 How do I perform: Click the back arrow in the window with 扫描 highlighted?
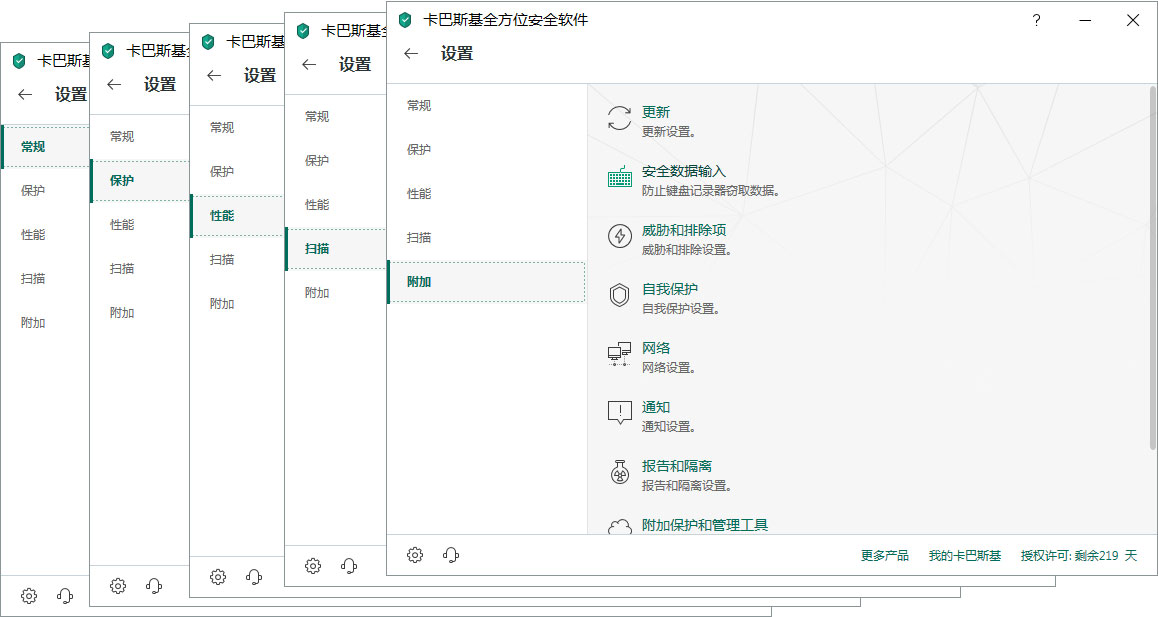pyautogui.click(x=309, y=64)
